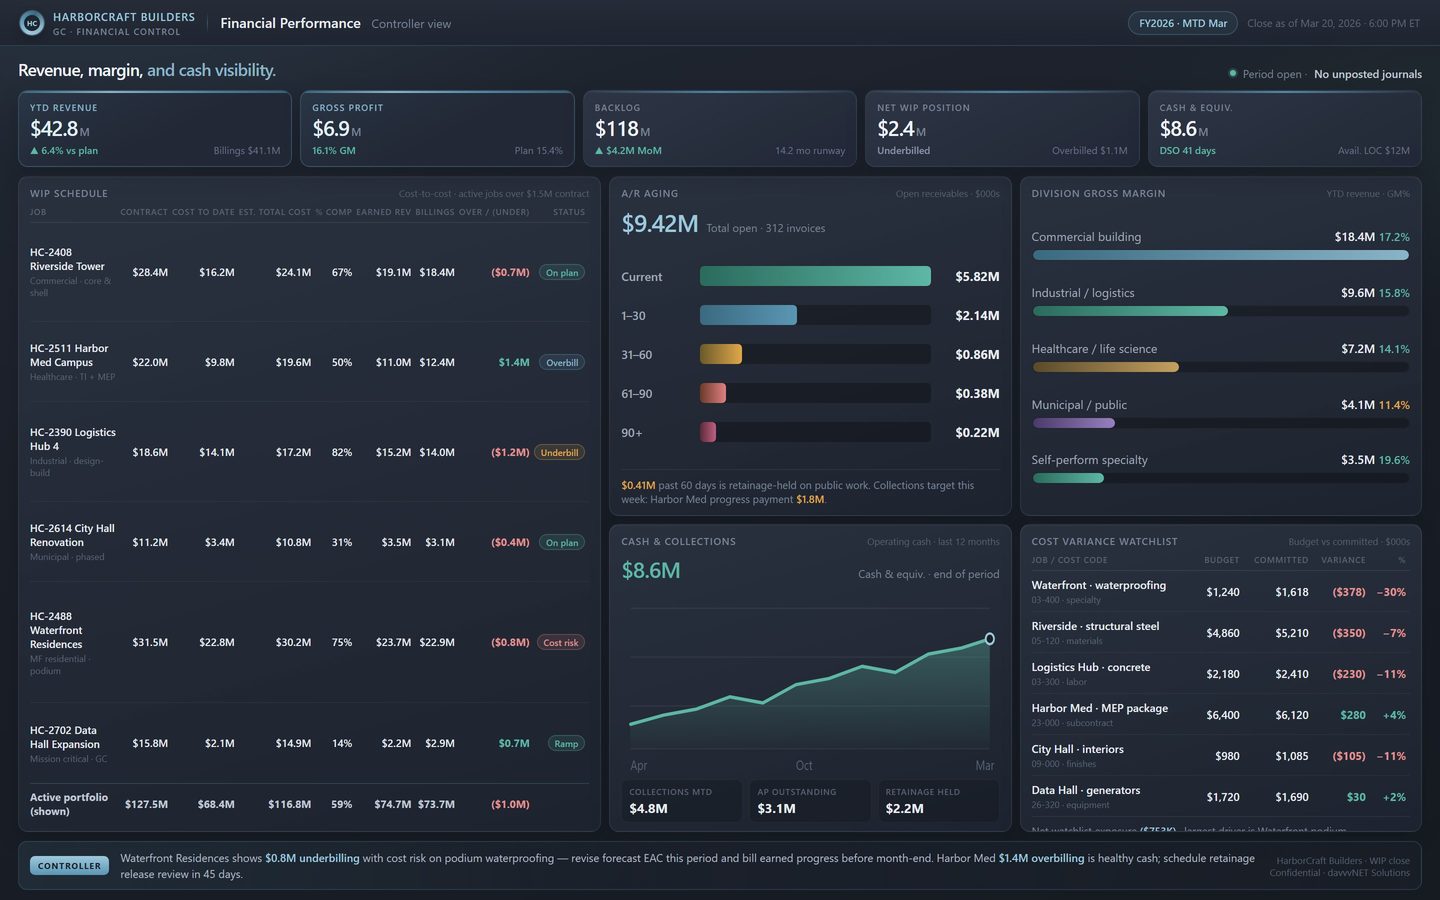Click the Overbill badge for Harbor Med
Screen dimensions: 1440x900
pos(562,362)
